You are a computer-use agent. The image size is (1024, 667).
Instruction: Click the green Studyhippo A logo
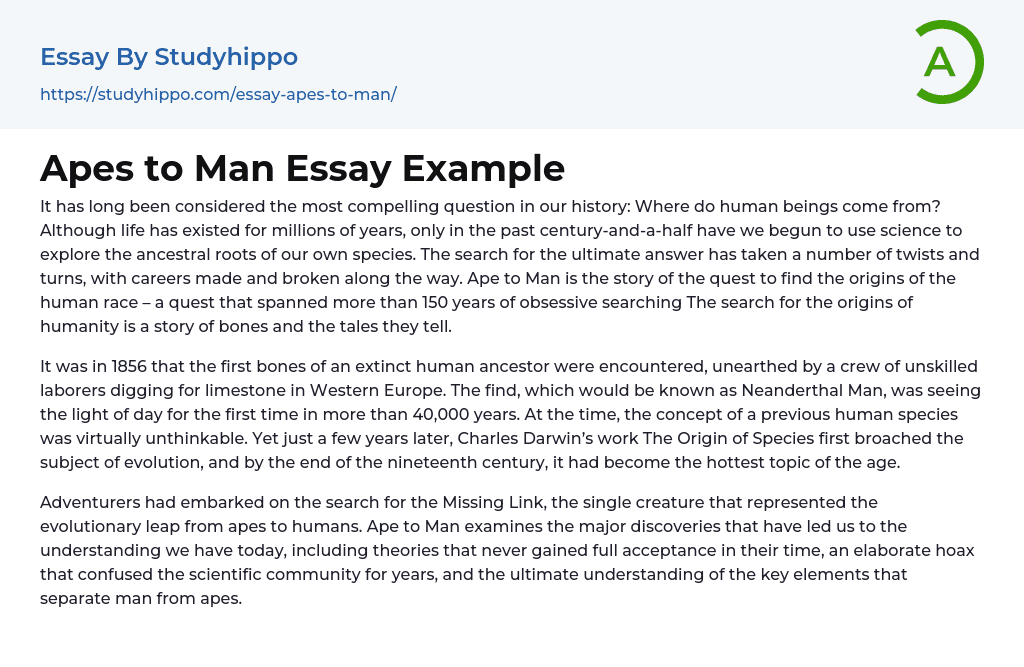[x=948, y=62]
